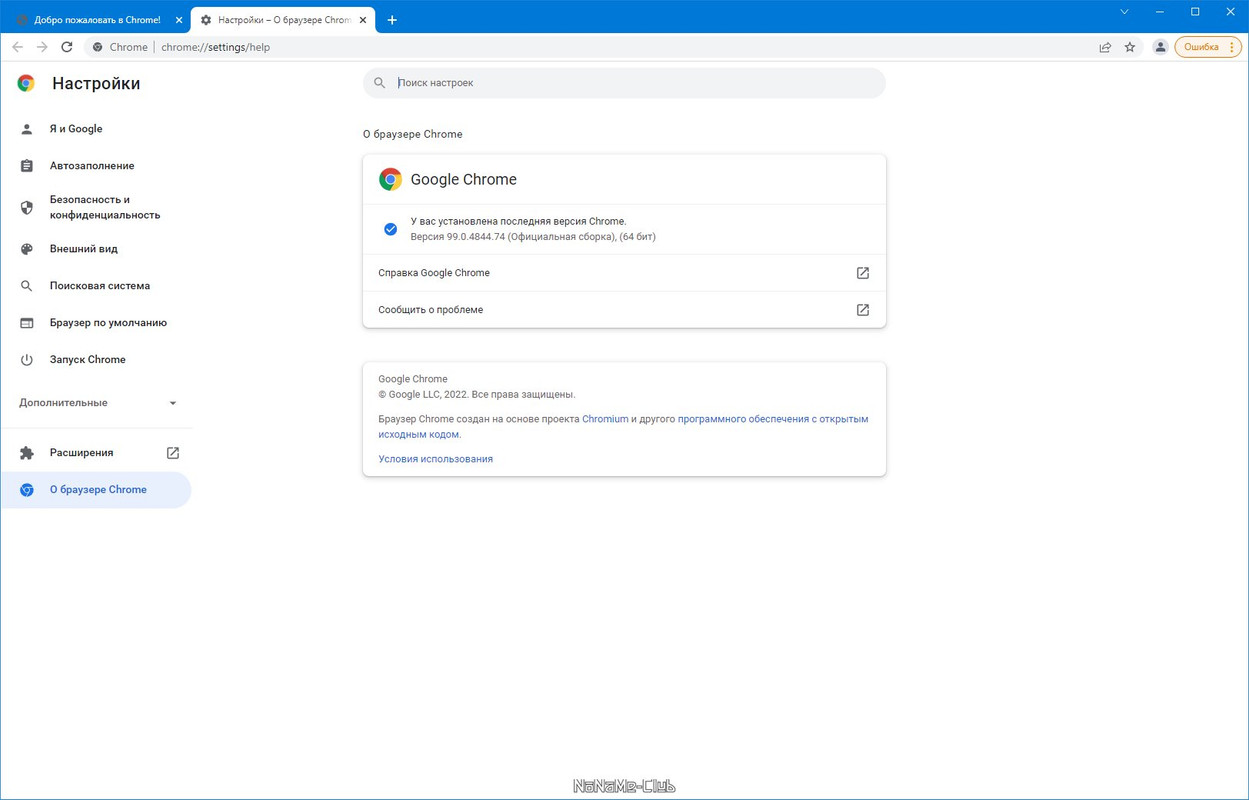Image resolution: width=1249 pixels, height=800 pixels.
Task: Click the page reload icon
Action: [x=66, y=46]
